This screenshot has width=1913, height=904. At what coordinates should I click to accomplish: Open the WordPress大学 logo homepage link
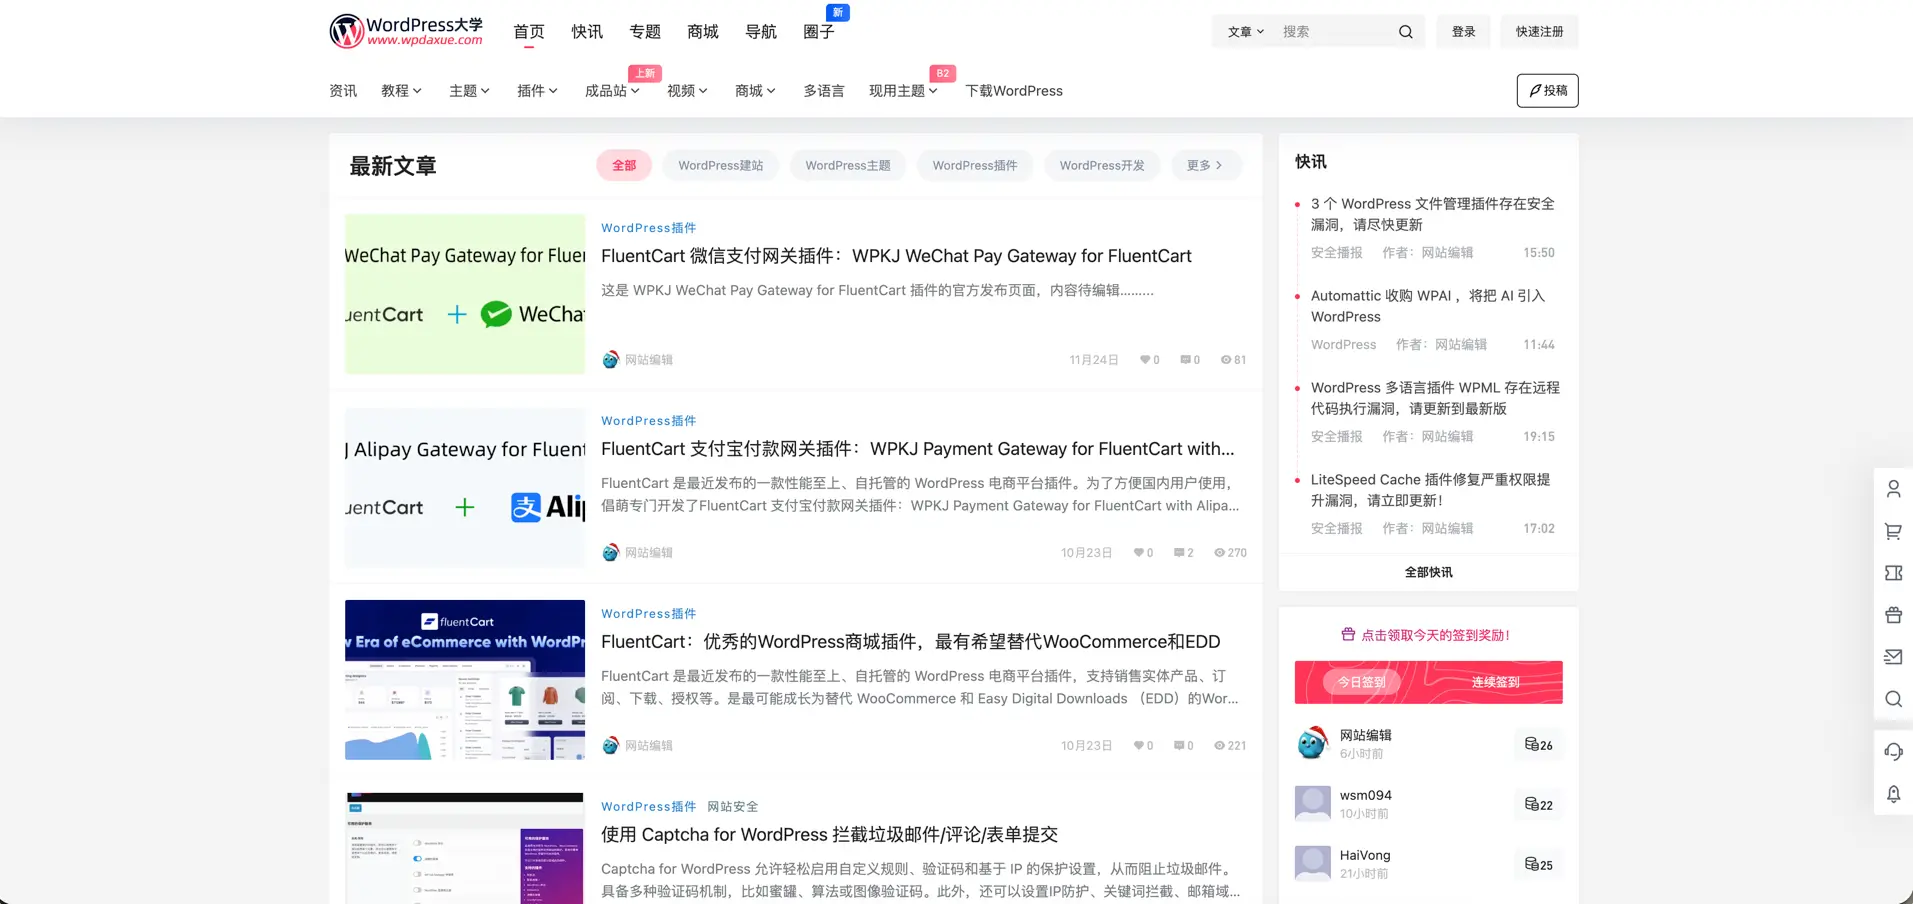pyautogui.click(x=406, y=31)
